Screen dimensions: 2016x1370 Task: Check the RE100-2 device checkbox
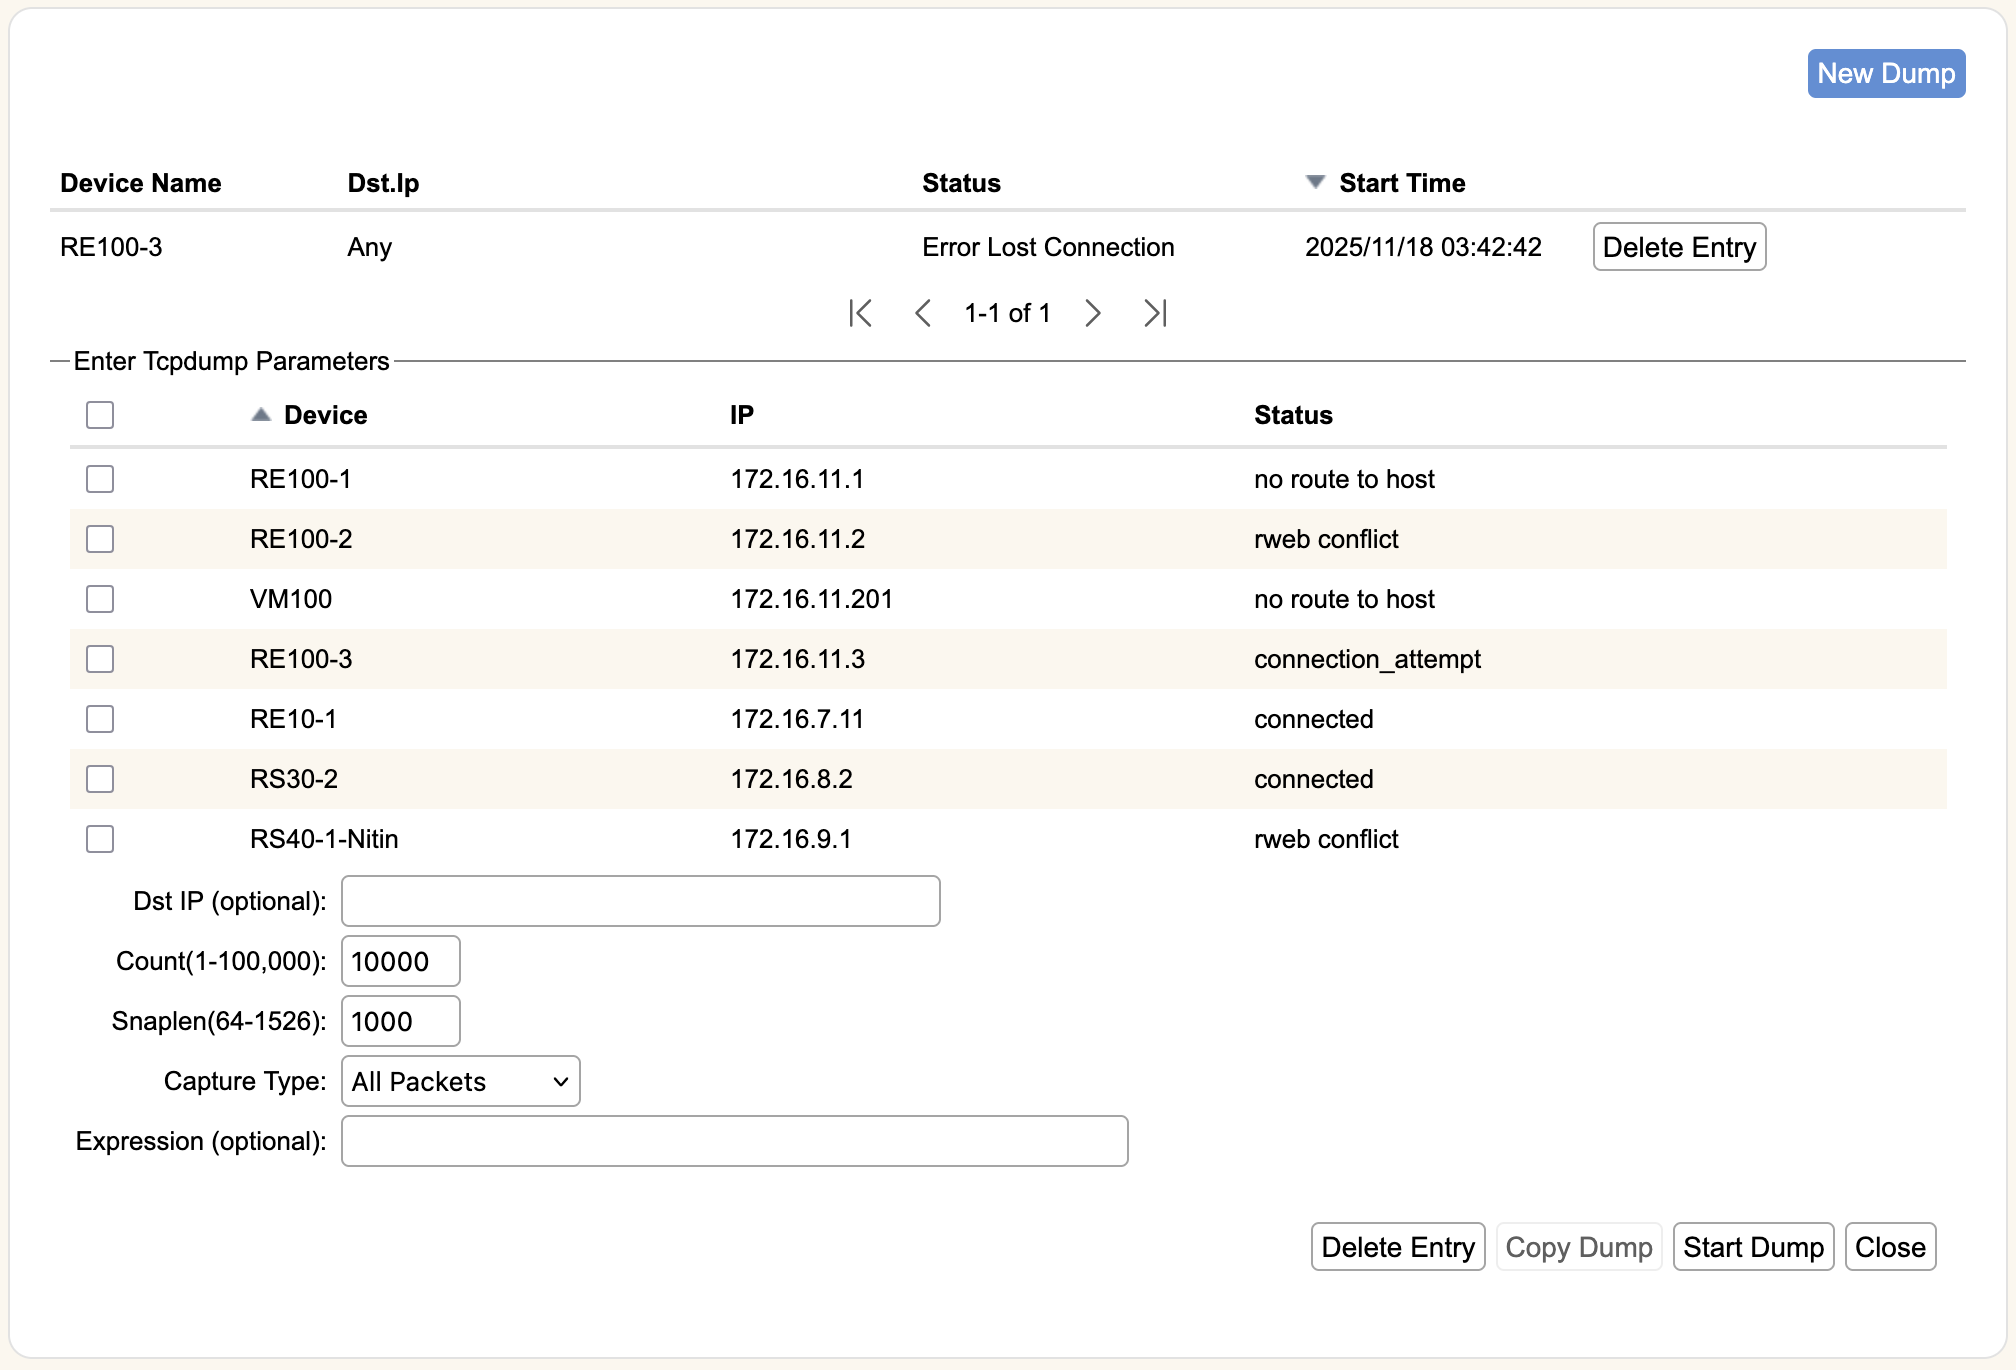pos(100,539)
